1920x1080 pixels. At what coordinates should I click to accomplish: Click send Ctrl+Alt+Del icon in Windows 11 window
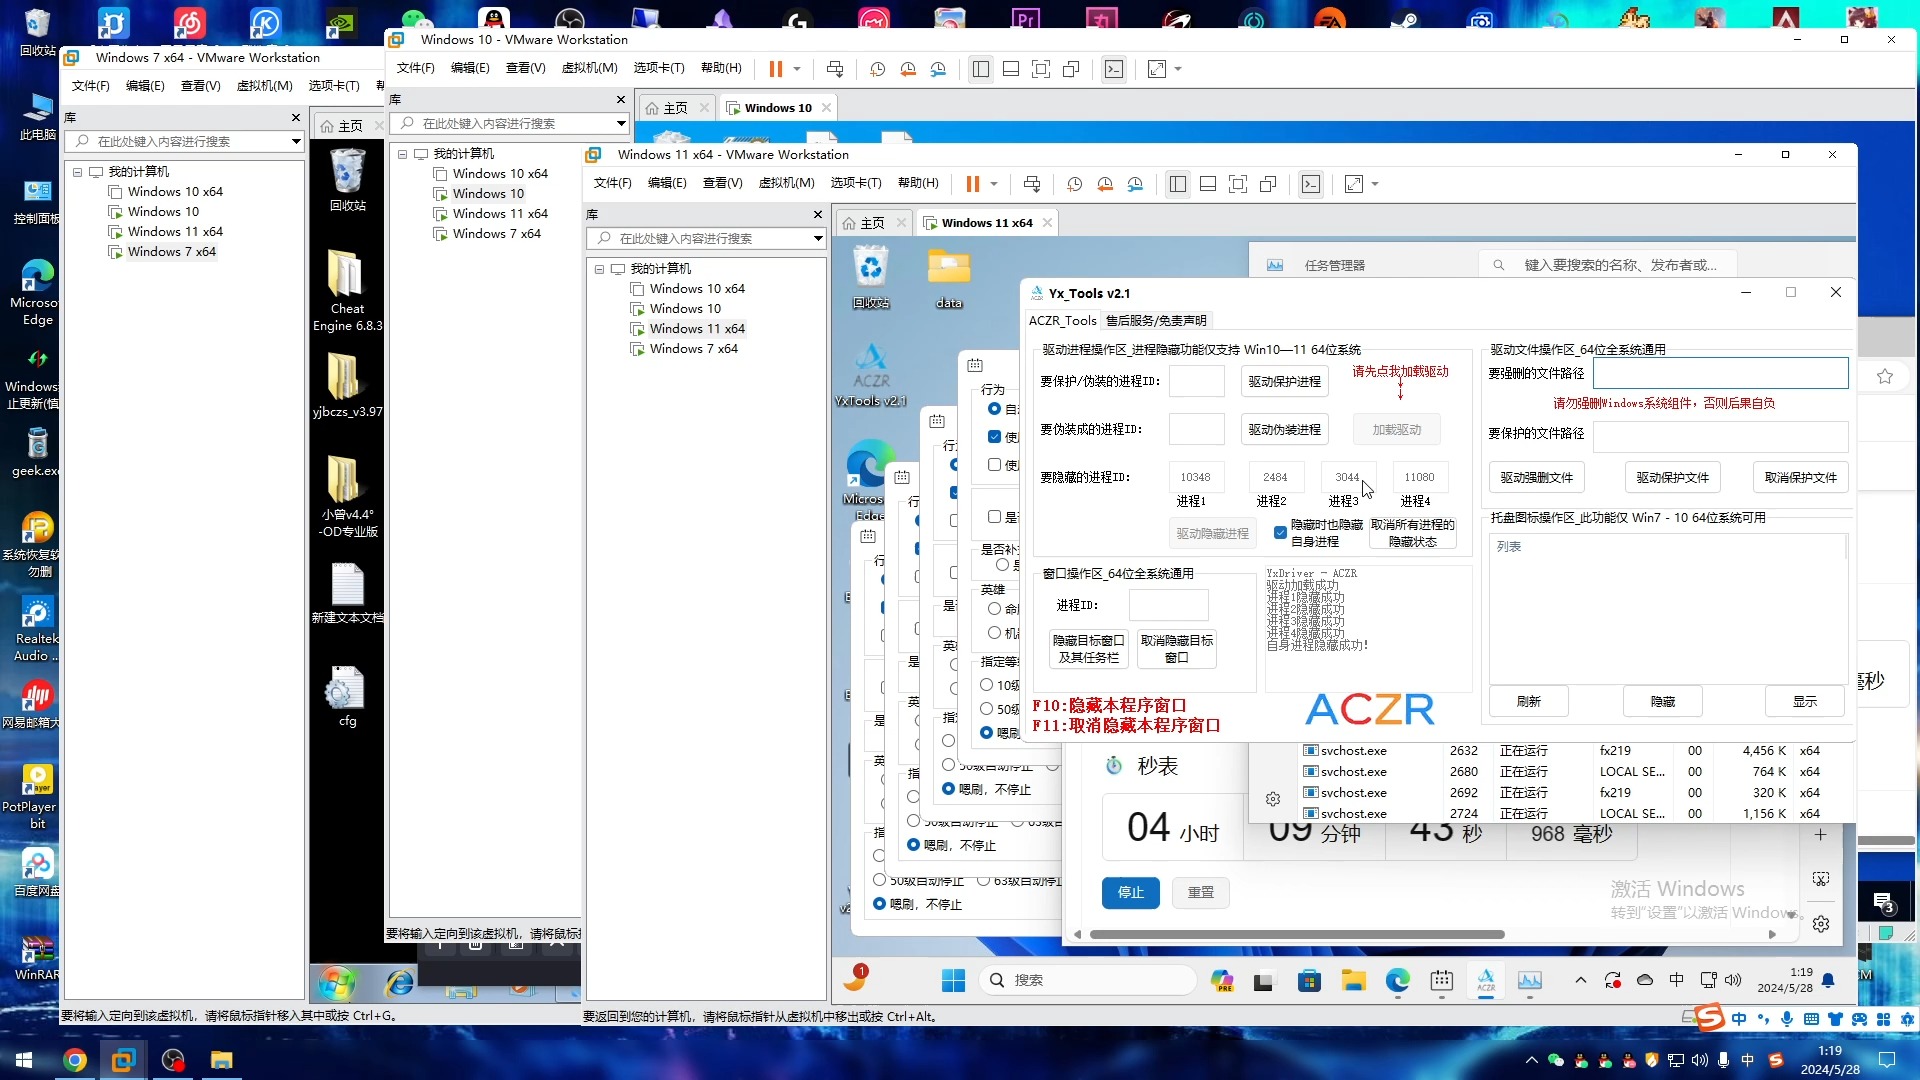coord(1032,184)
